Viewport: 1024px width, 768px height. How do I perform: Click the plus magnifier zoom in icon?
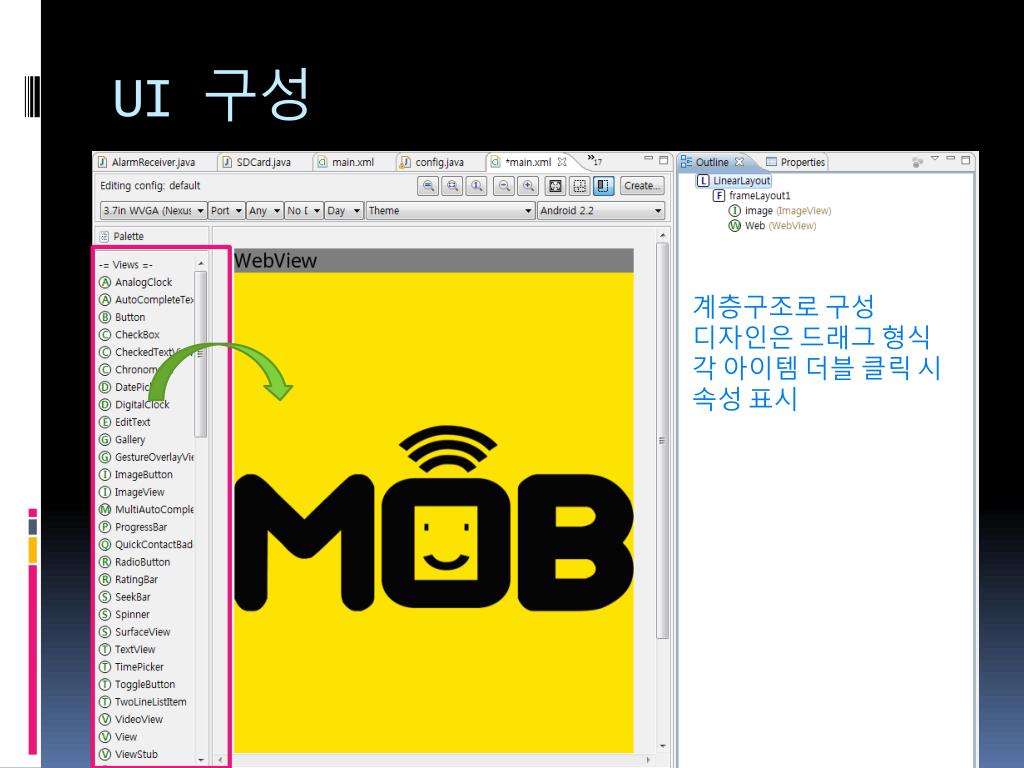tap(528, 186)
